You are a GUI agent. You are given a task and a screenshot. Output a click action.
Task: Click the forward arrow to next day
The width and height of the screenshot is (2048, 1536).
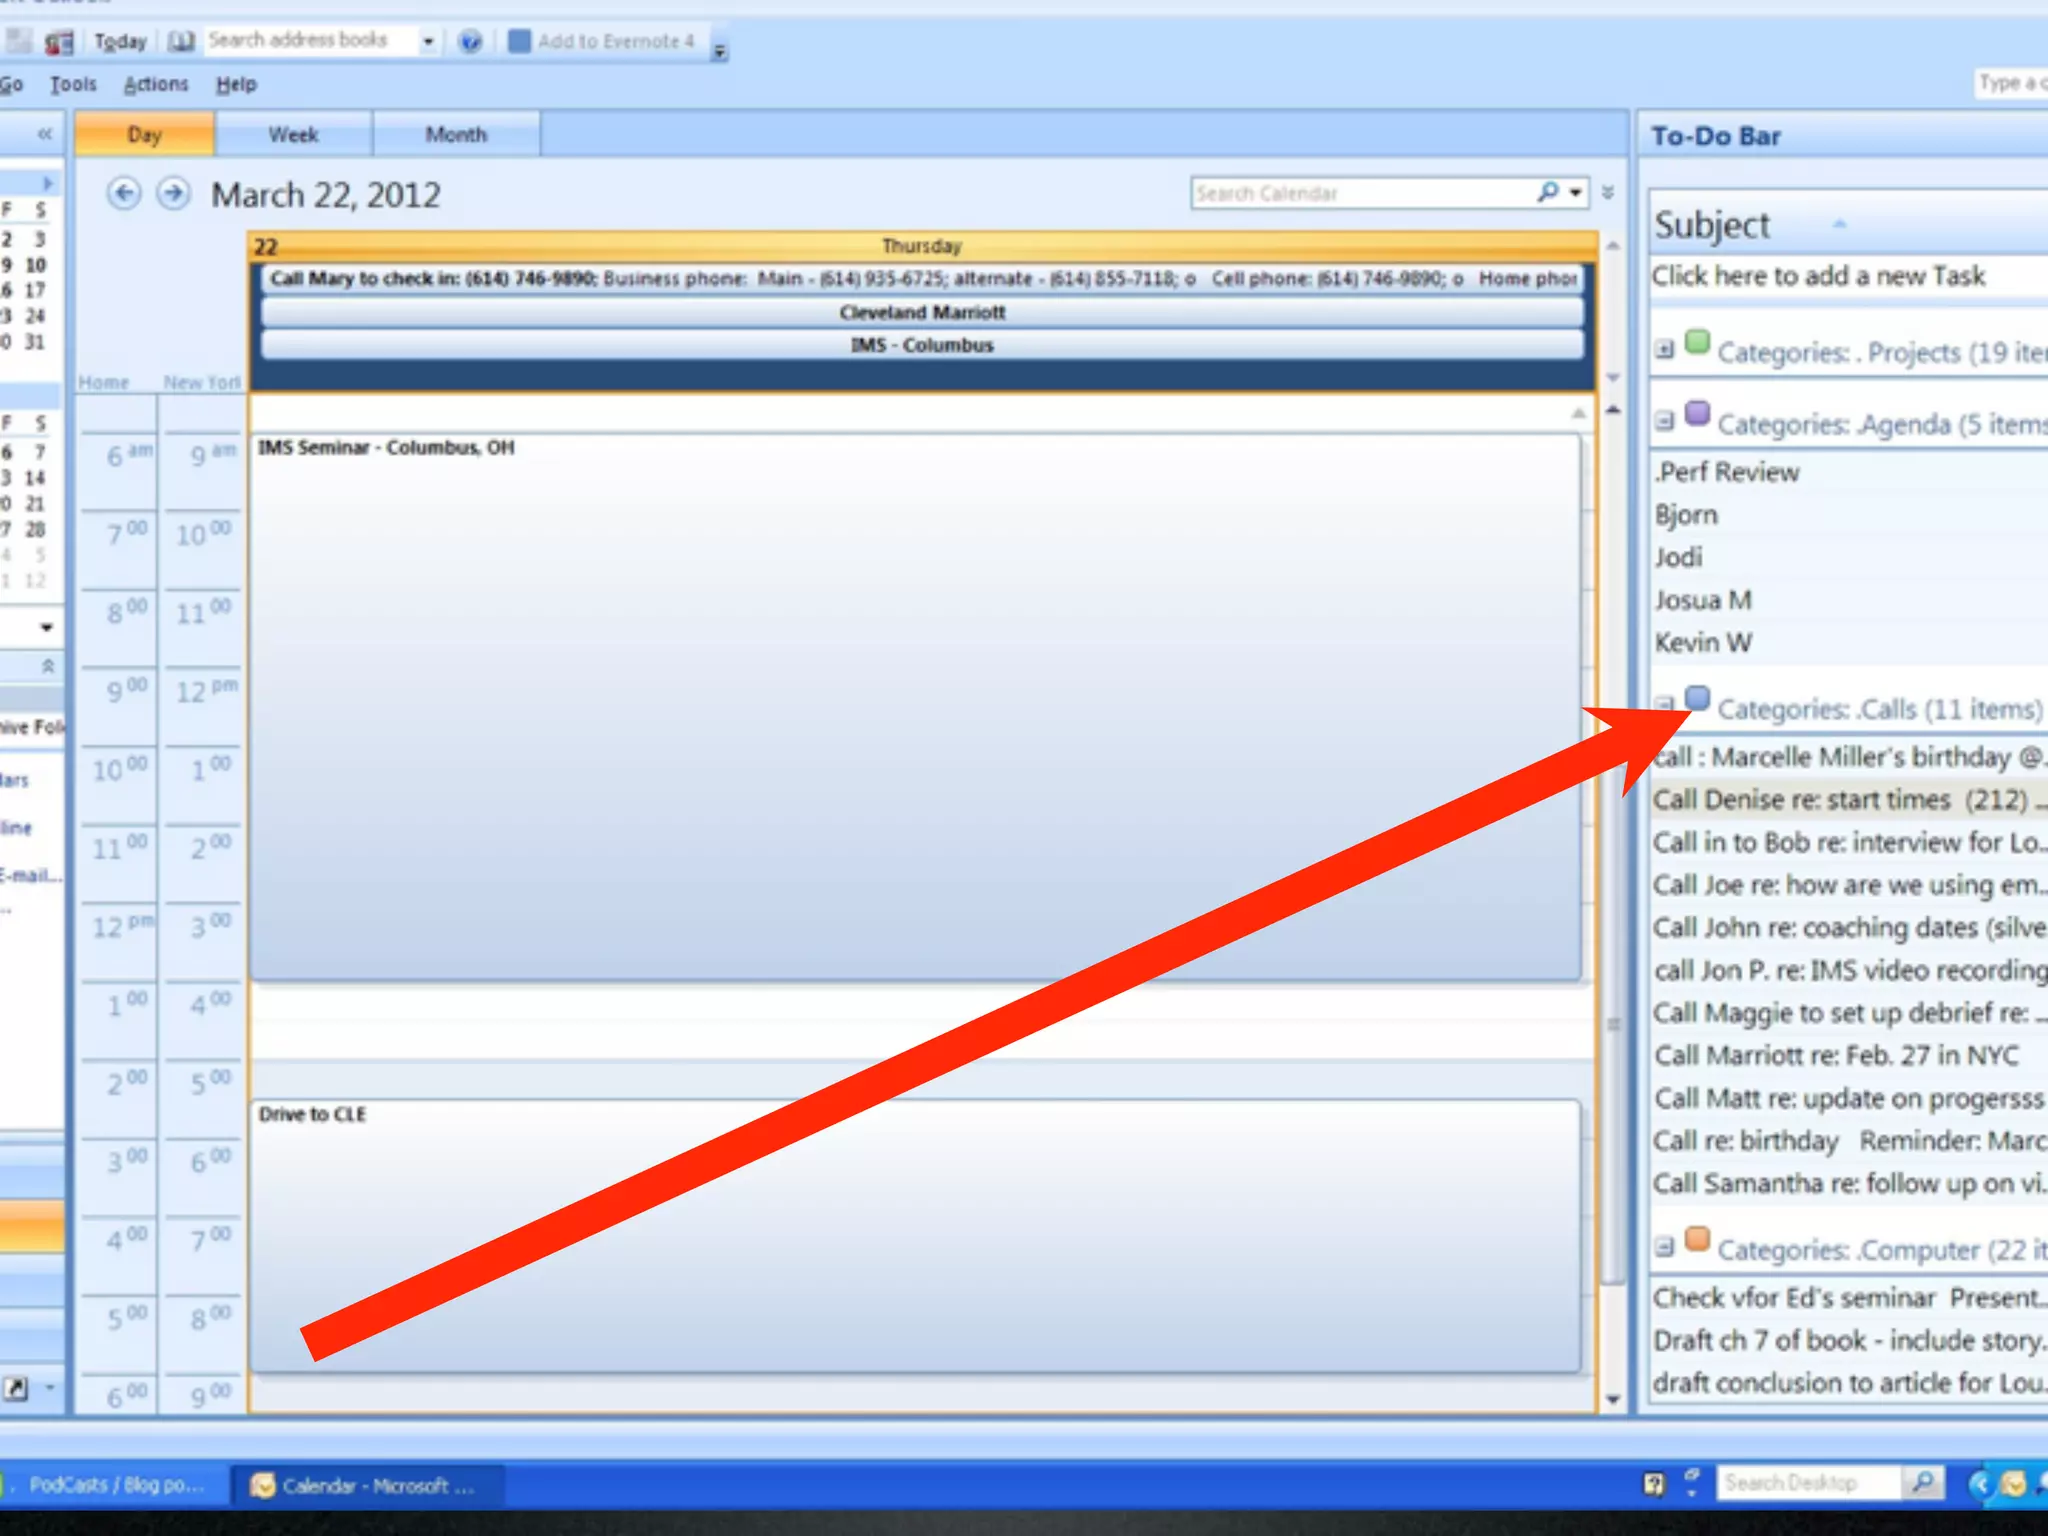[x=174, y=193]
